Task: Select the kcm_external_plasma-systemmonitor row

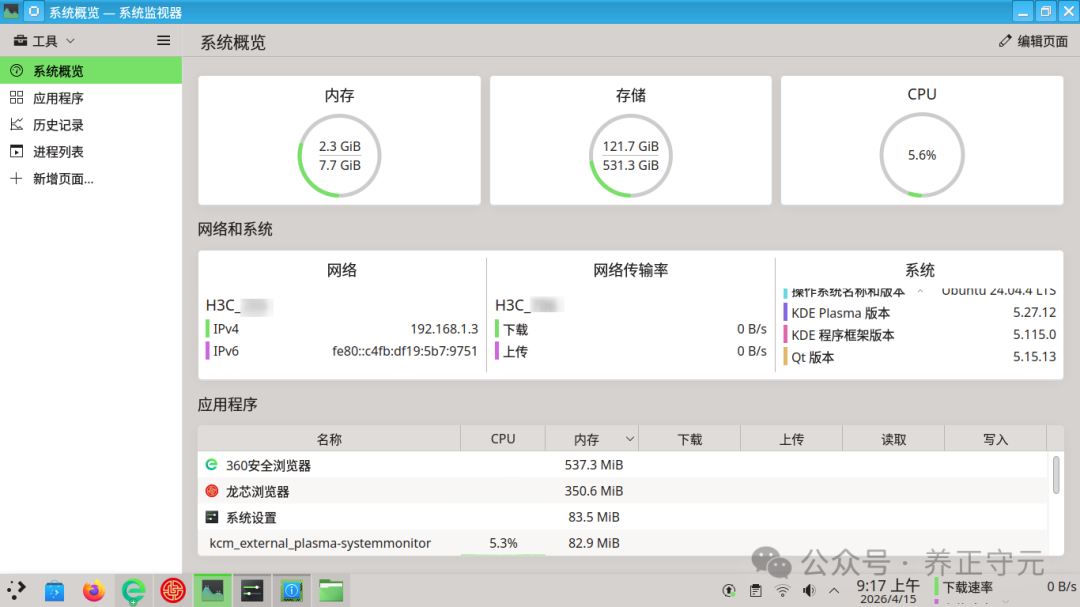Action: pyautogui.click(x=623, y=543)
